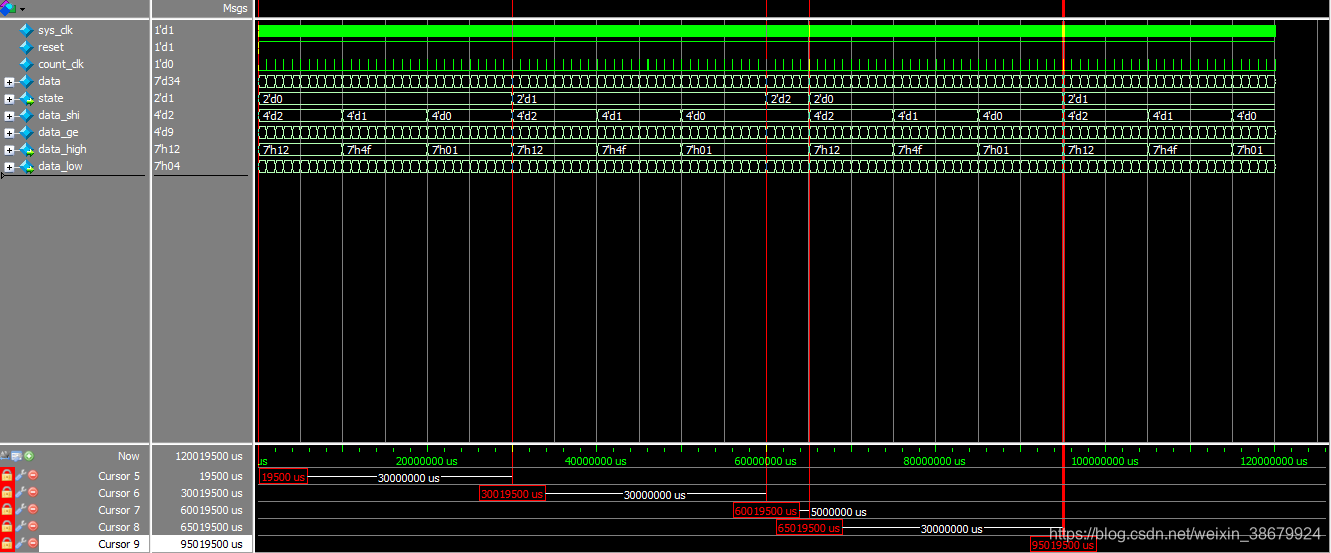Screen dimensions: 1331x553
Task: Click the Msgs column header
Action: (235, 8)
